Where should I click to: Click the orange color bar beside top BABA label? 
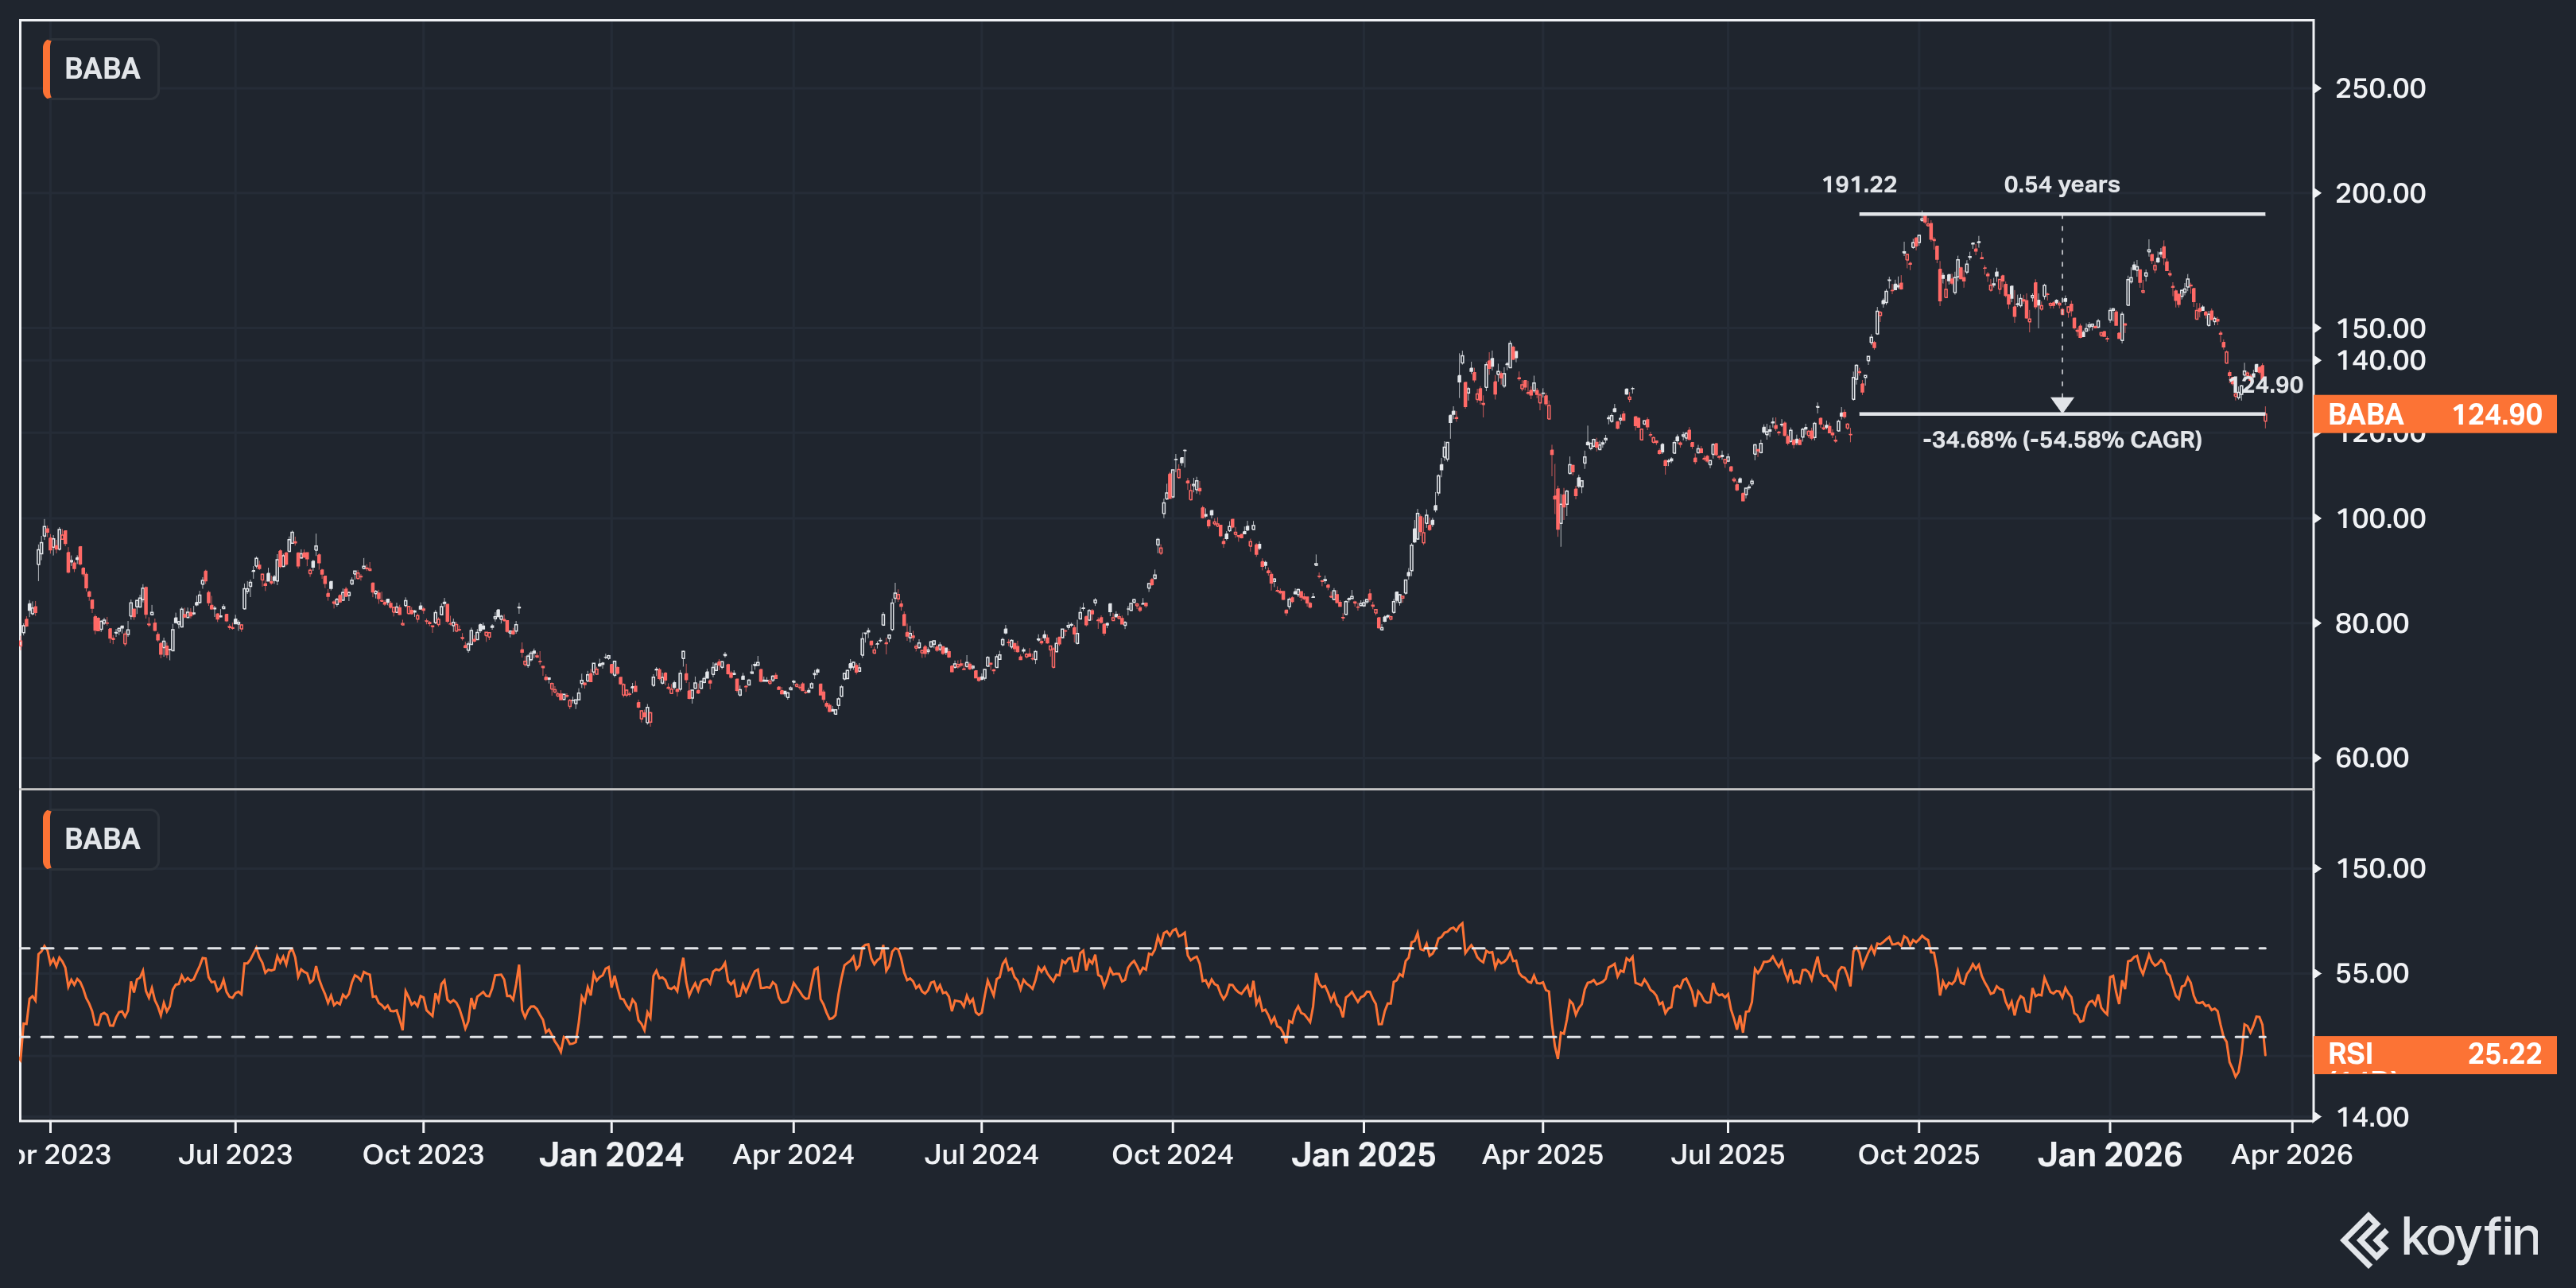[x=47, y=69]
